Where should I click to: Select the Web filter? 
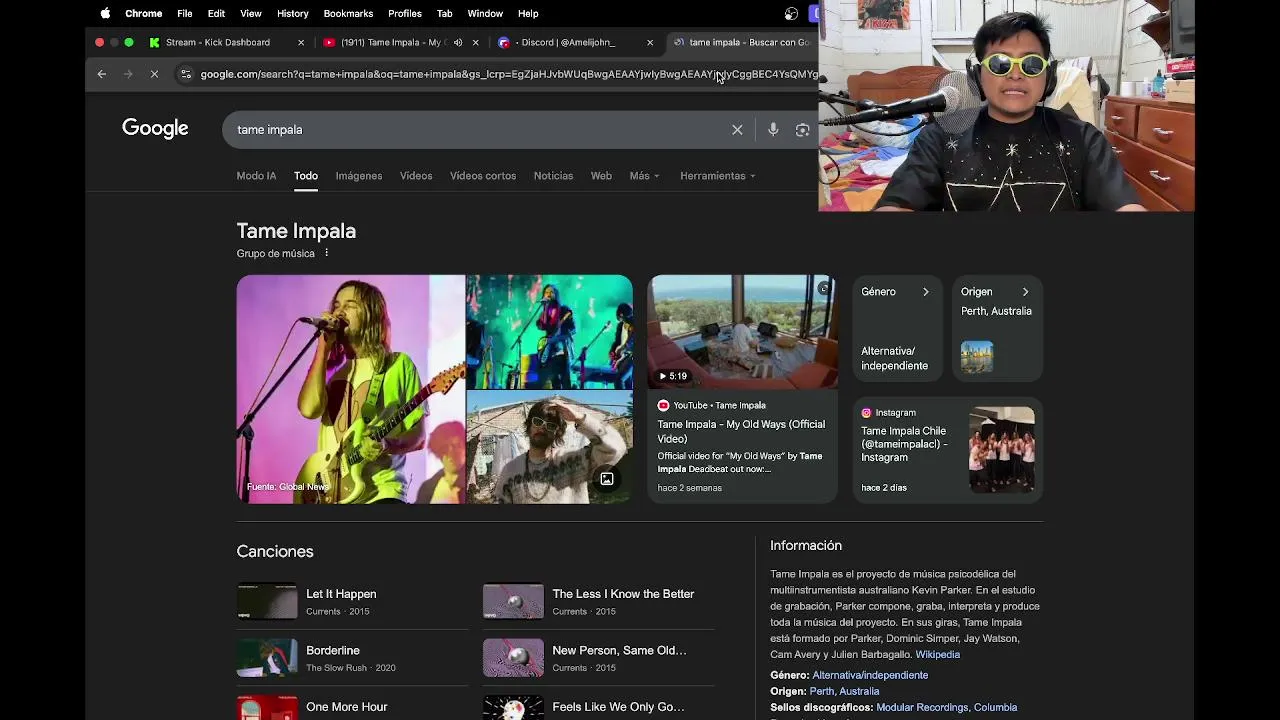click(x=601, y=176)
